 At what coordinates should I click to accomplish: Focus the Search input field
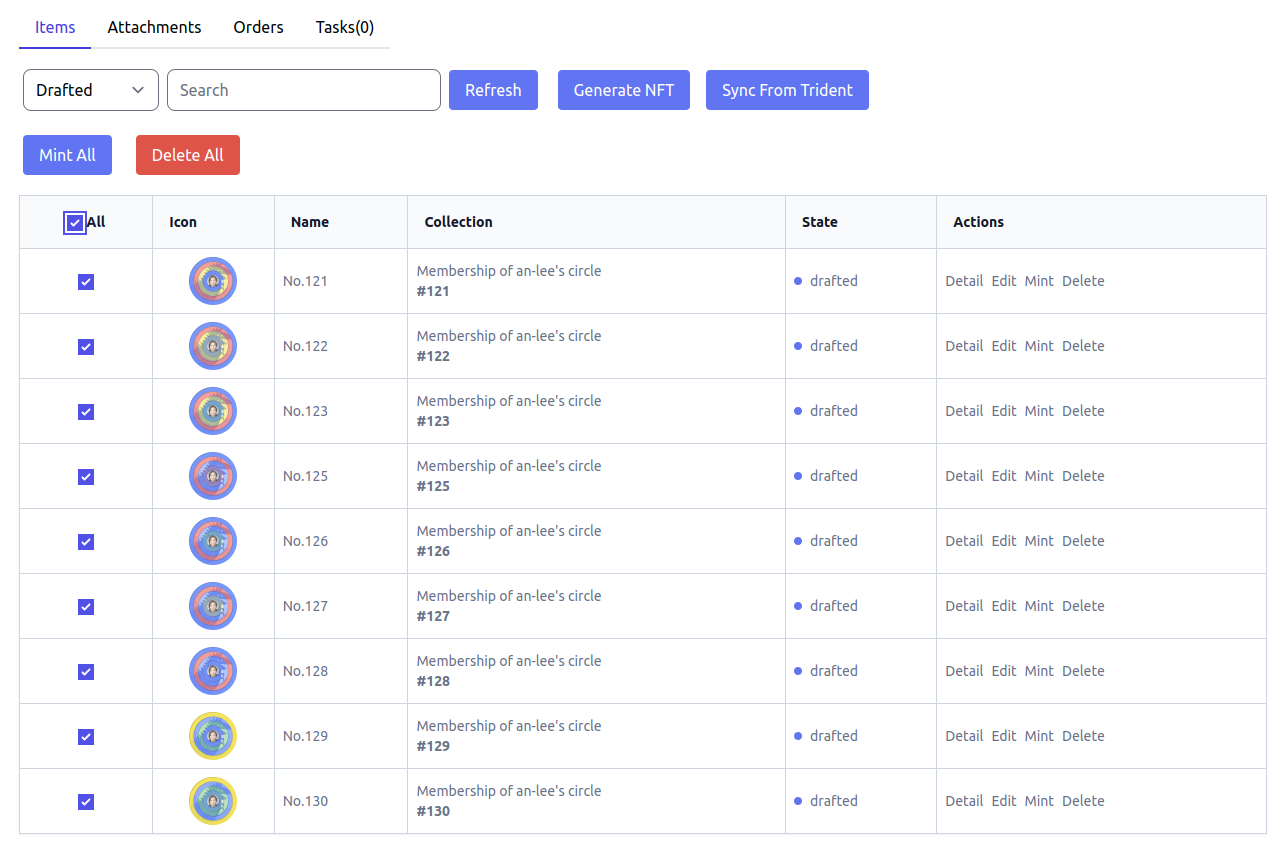(304, 90)
